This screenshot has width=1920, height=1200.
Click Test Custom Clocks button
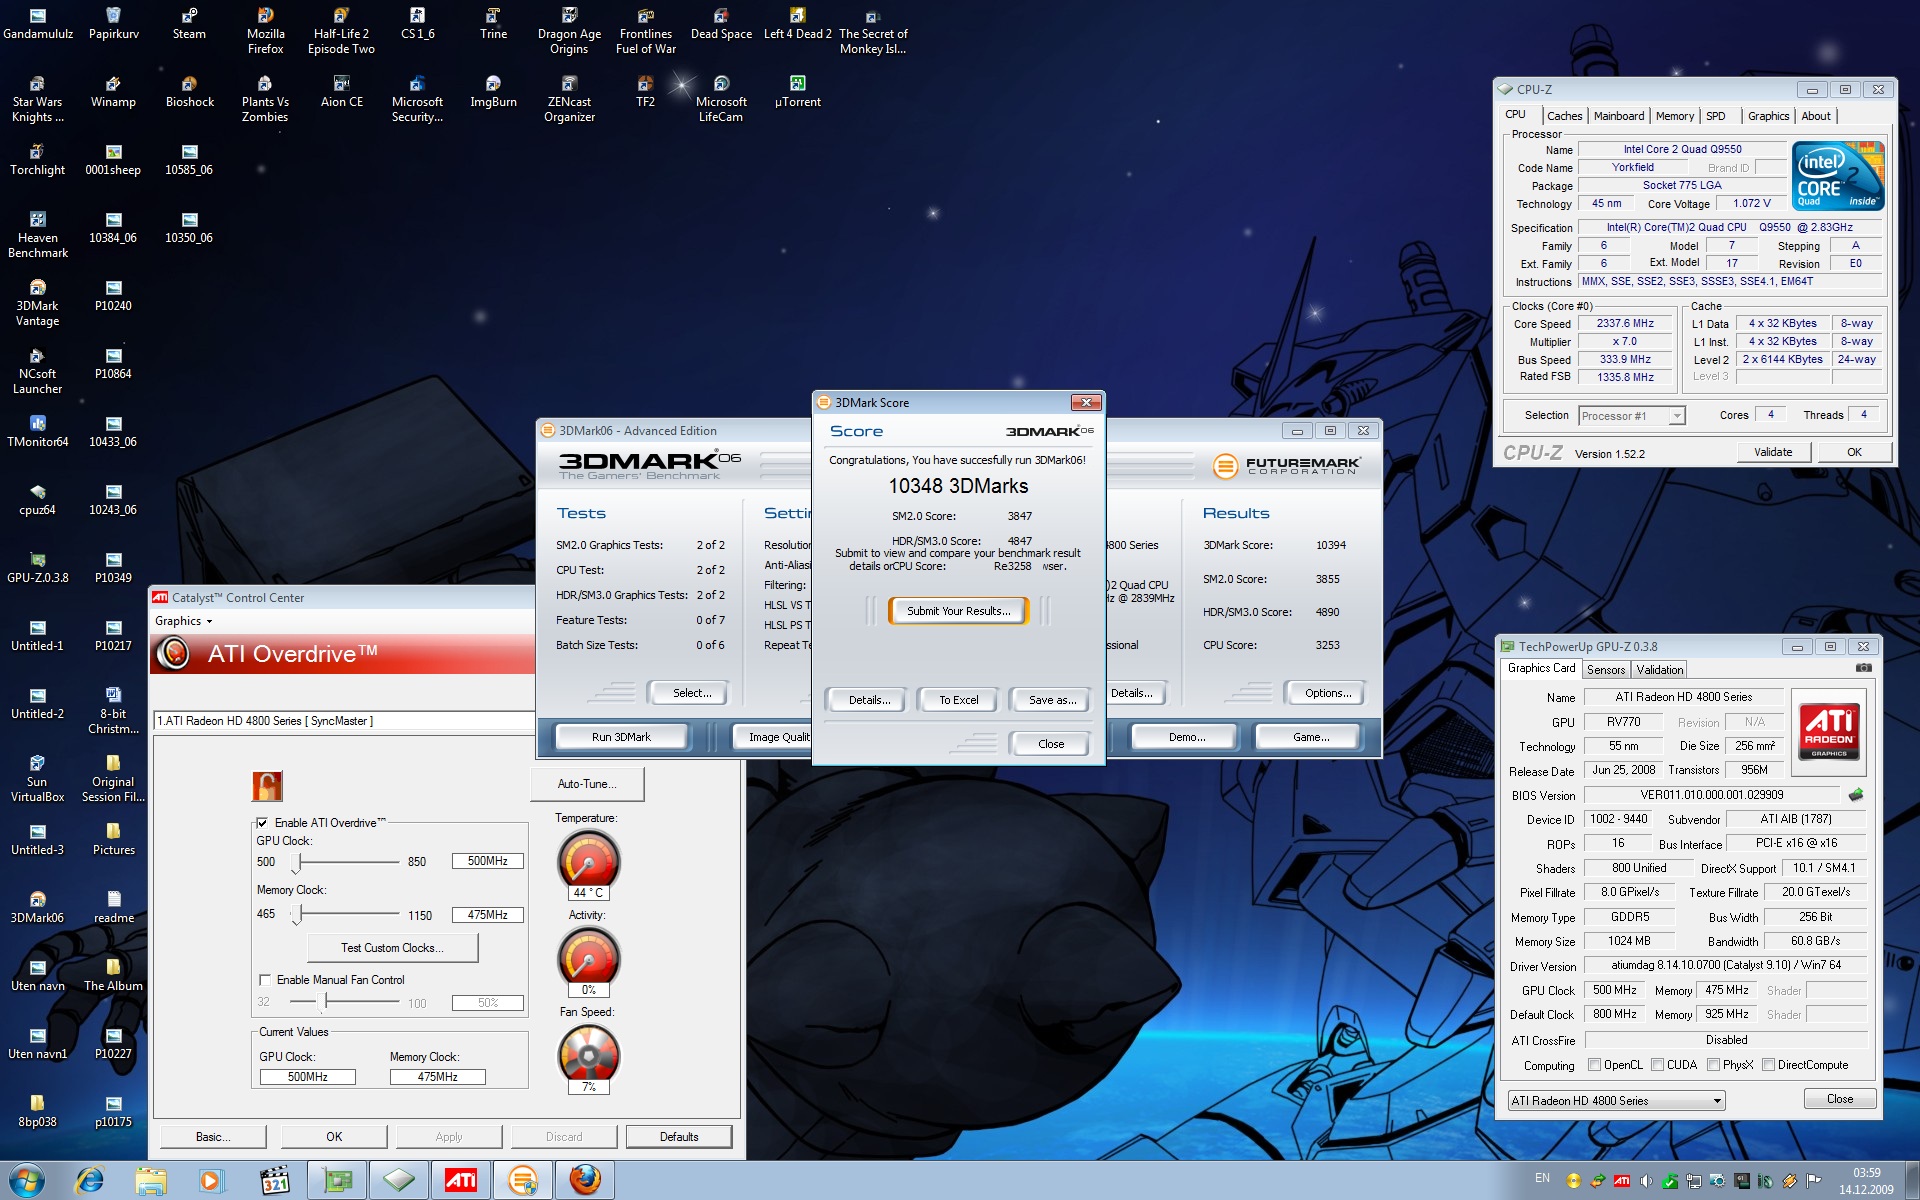(392, 948)
